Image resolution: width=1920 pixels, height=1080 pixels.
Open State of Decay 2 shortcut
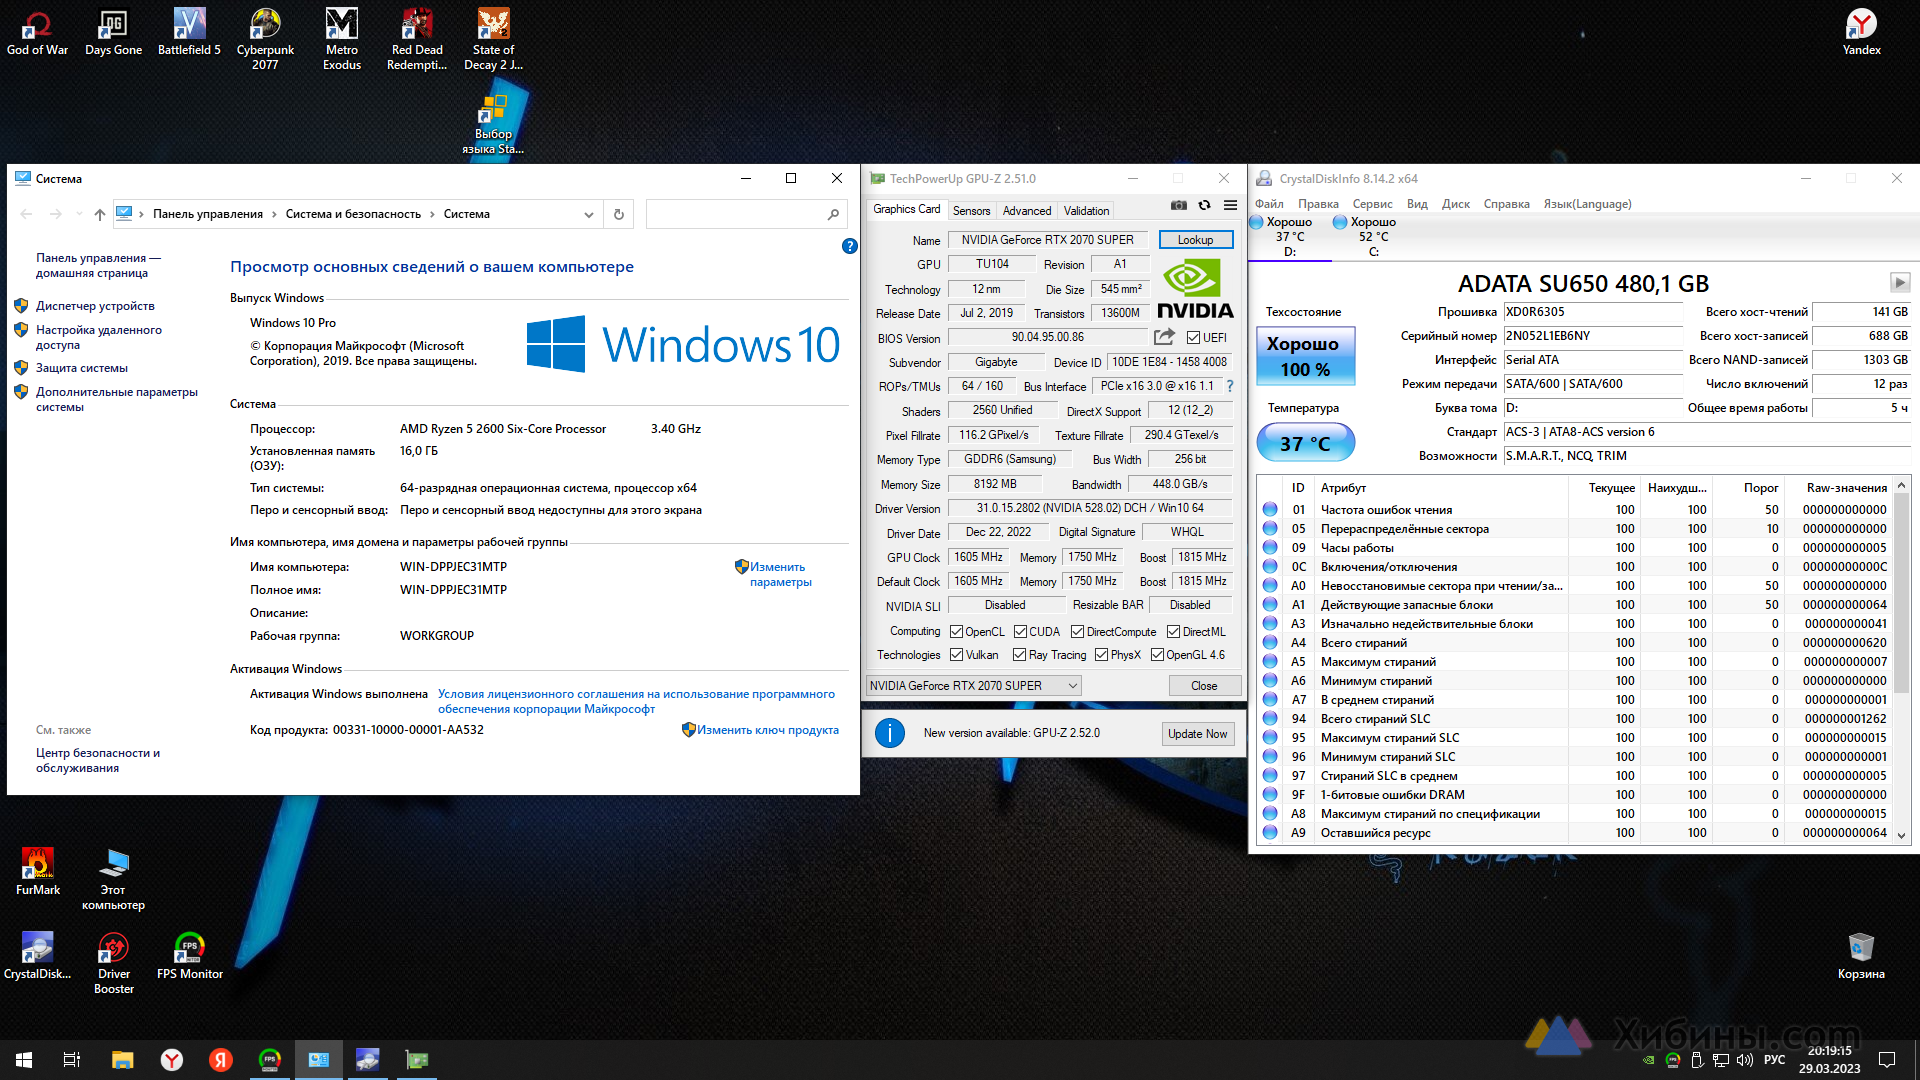coord(493,39)
